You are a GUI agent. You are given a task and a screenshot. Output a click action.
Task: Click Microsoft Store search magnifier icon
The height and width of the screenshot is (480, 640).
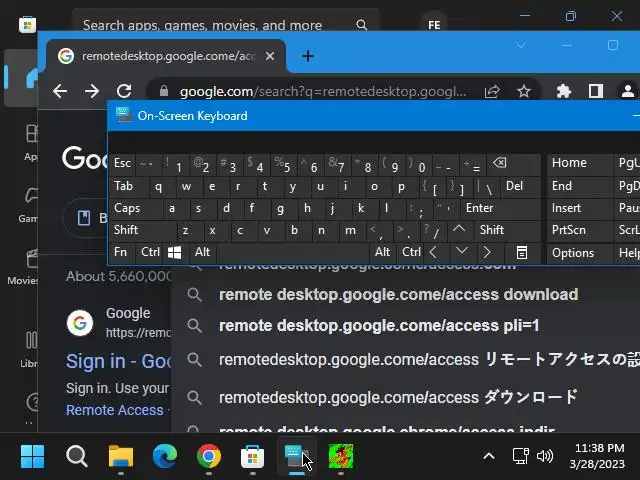pyautogui.click(x=361, y=25)
